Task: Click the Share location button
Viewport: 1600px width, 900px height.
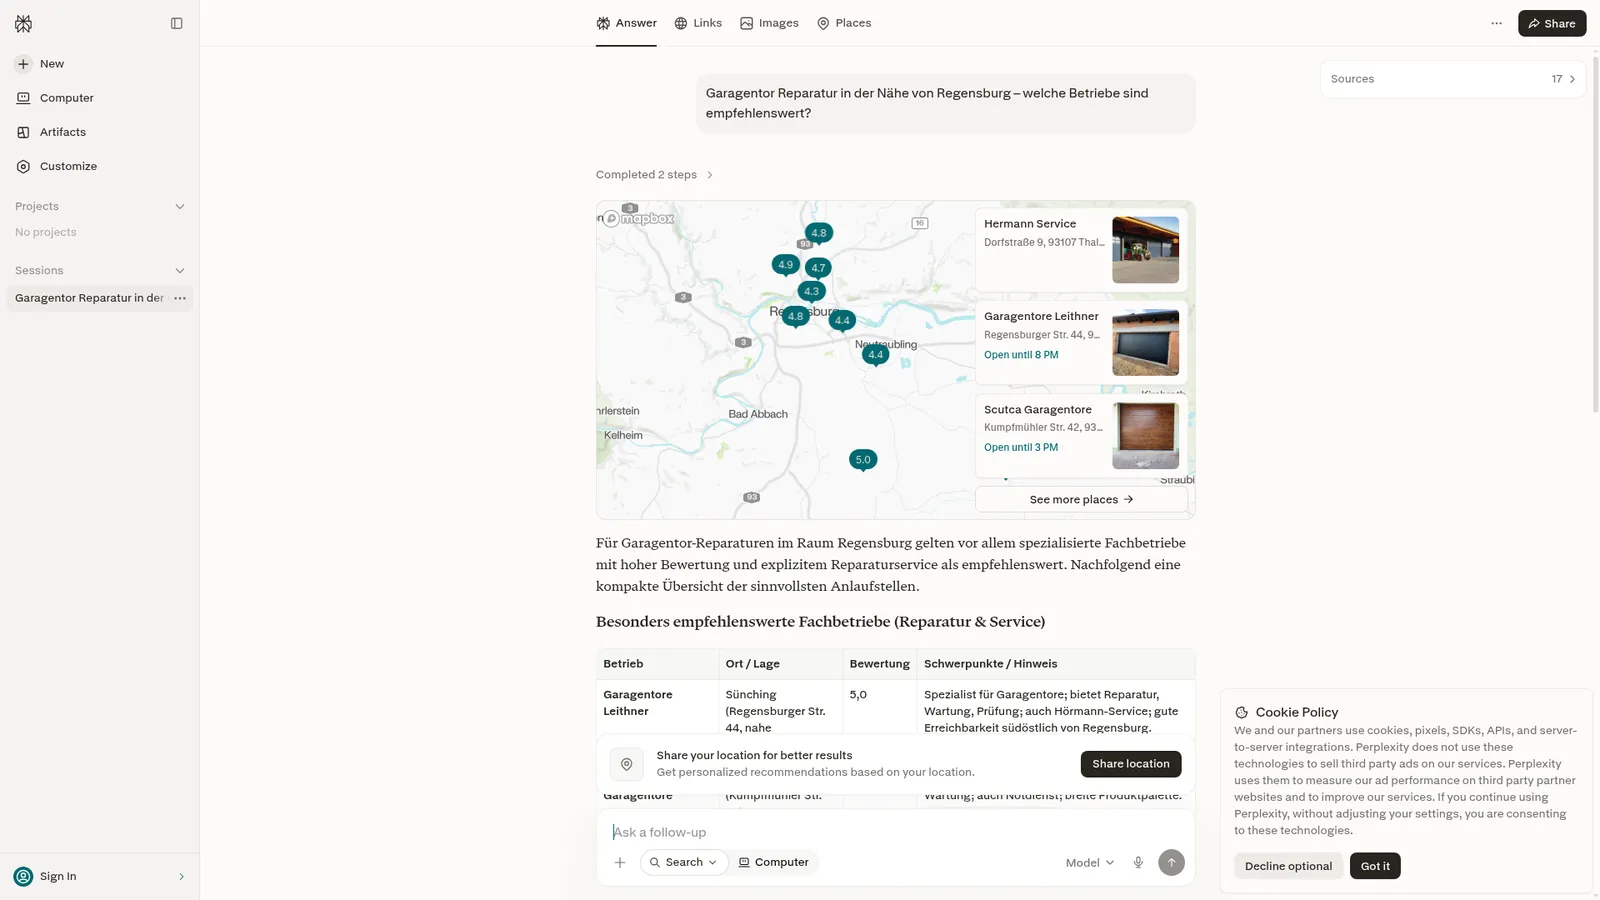Action: coord(1131,764)
